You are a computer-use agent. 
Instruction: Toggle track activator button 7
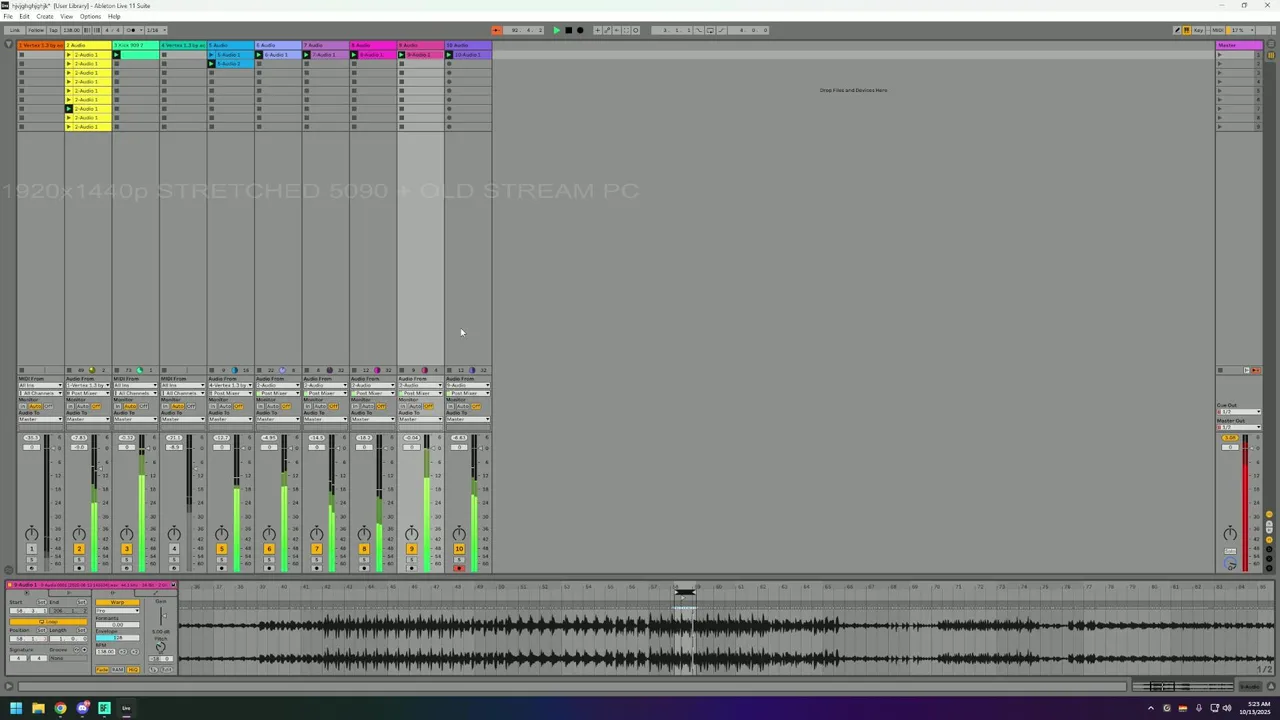click(317, 549)
